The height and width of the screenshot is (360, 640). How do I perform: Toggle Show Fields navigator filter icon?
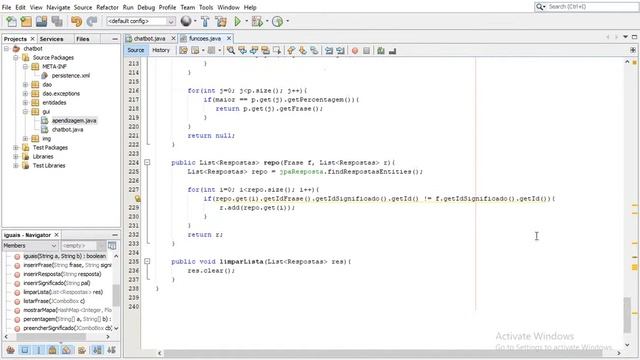(25, 350)
